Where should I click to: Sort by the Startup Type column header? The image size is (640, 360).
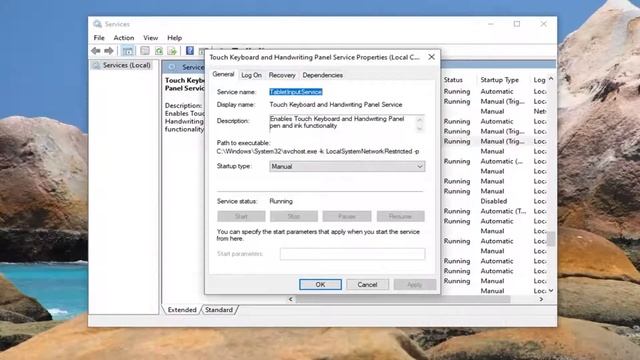[x=500, y=80]
